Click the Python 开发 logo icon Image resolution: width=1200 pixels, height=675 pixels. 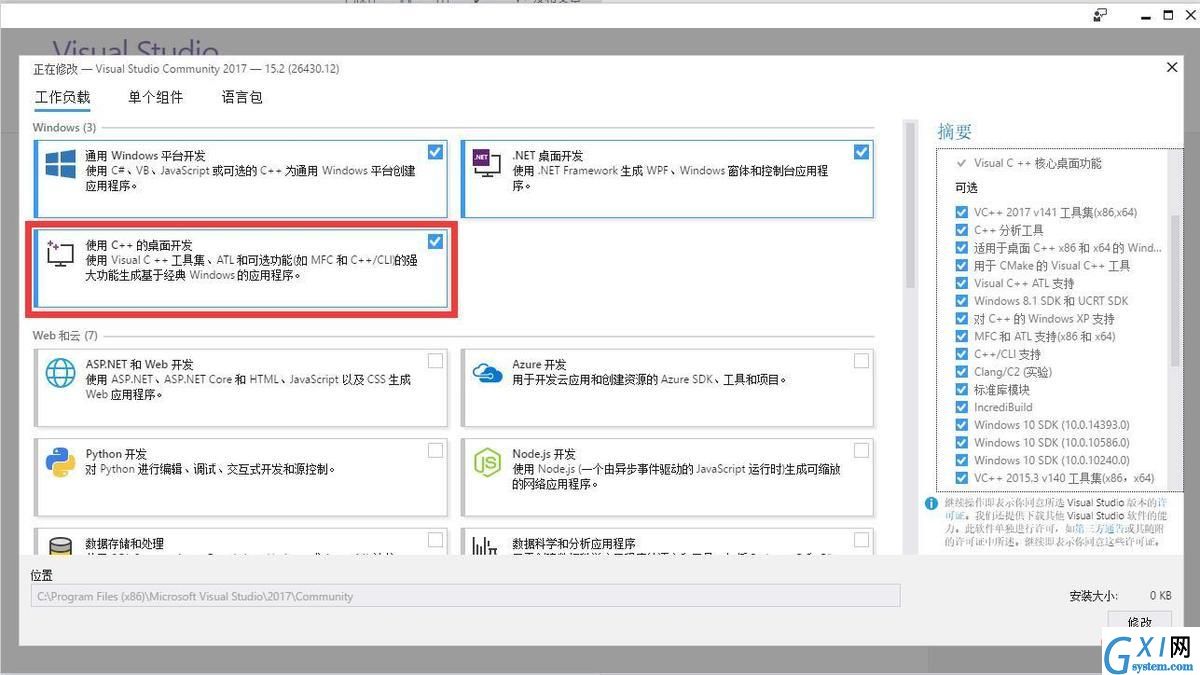[60, 462]
